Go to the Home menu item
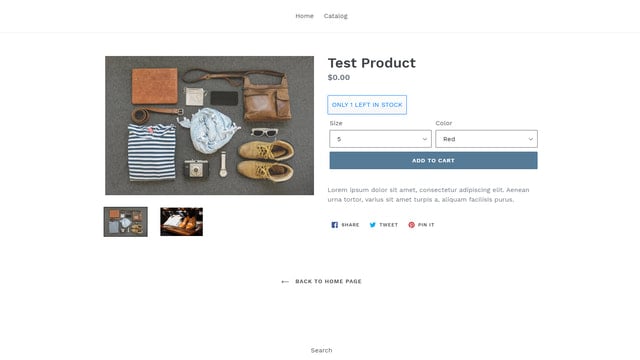The height and width of the screenshot is (360, 640). coord(304,16)
